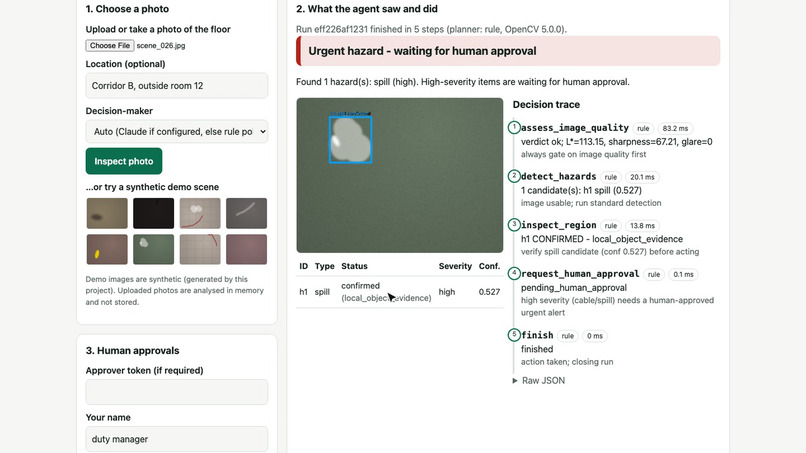Click the 13.8 ms timing badge
Image resolution: width=806 pixels, height=453 pixels.
643,226
